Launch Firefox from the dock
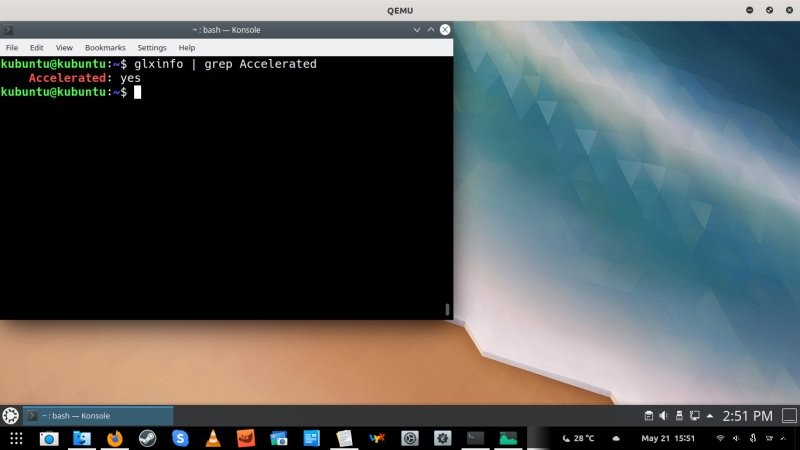The width and height of the screenshot is (800, 450). click(x=115, y=438)
